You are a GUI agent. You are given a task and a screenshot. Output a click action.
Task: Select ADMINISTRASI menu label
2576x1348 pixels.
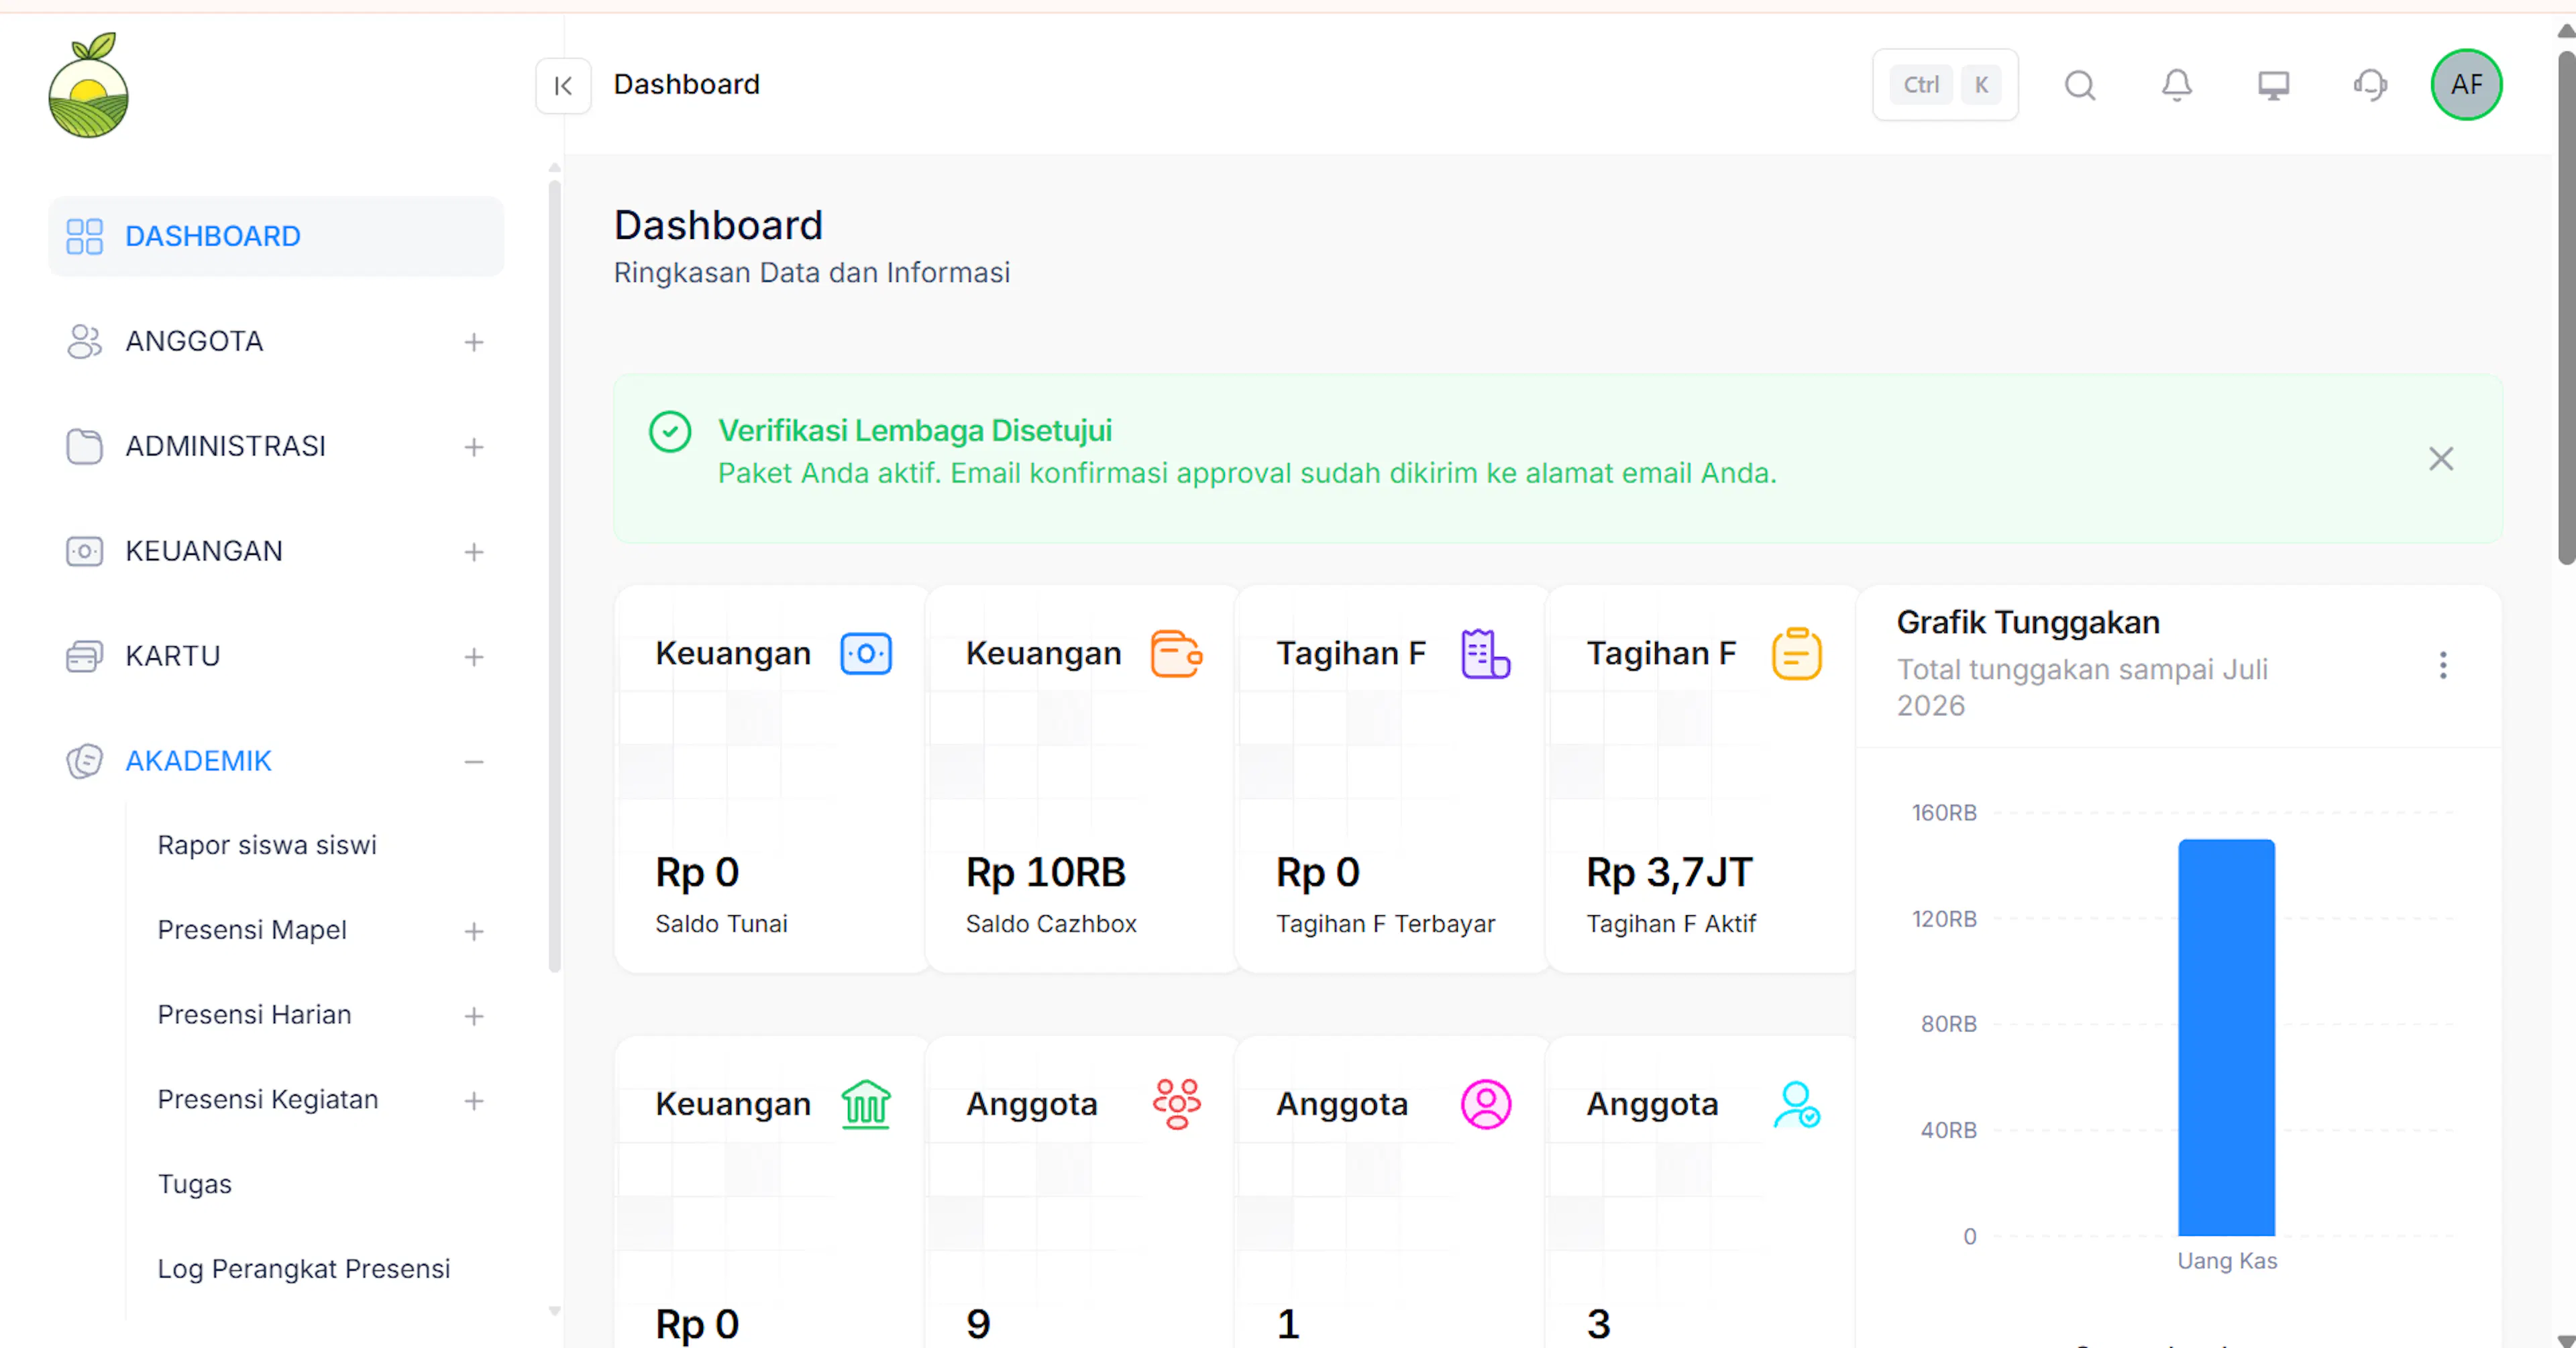225,446
